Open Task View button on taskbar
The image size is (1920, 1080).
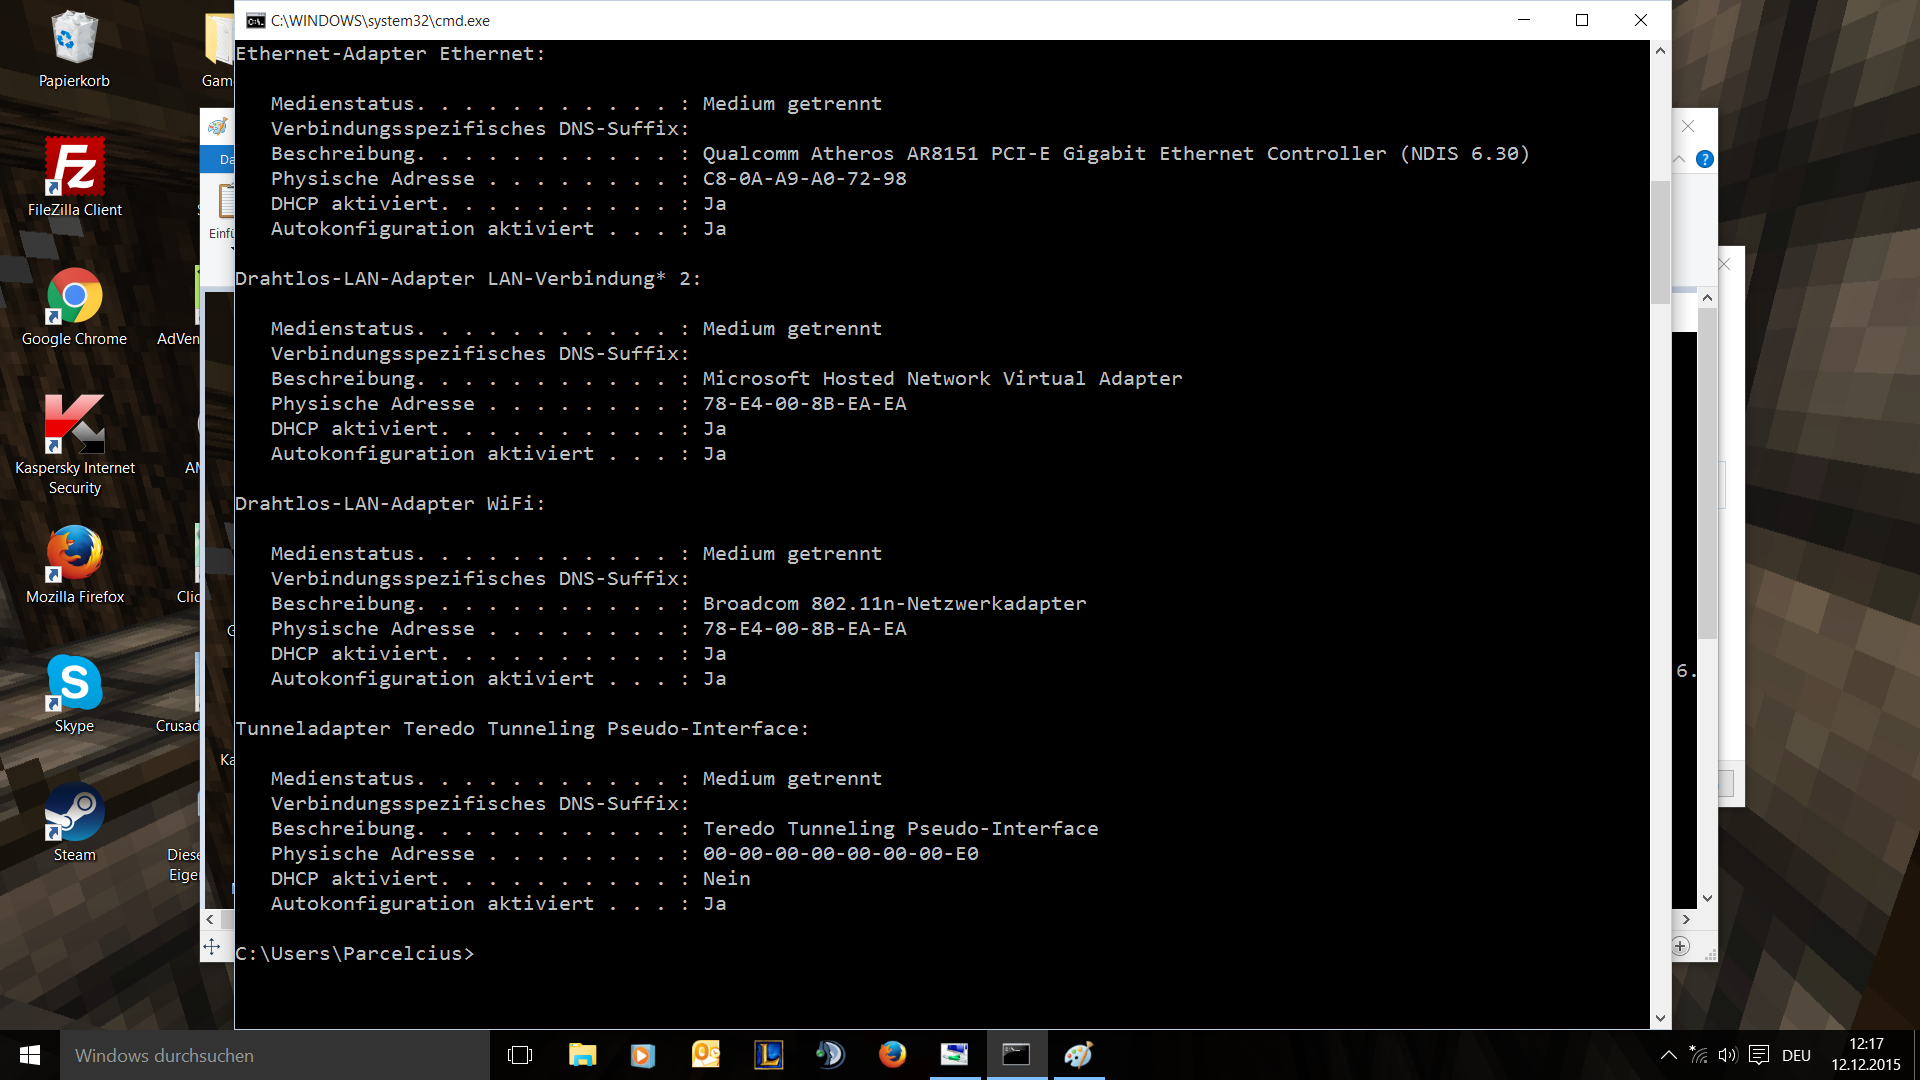pos(520,1055)
